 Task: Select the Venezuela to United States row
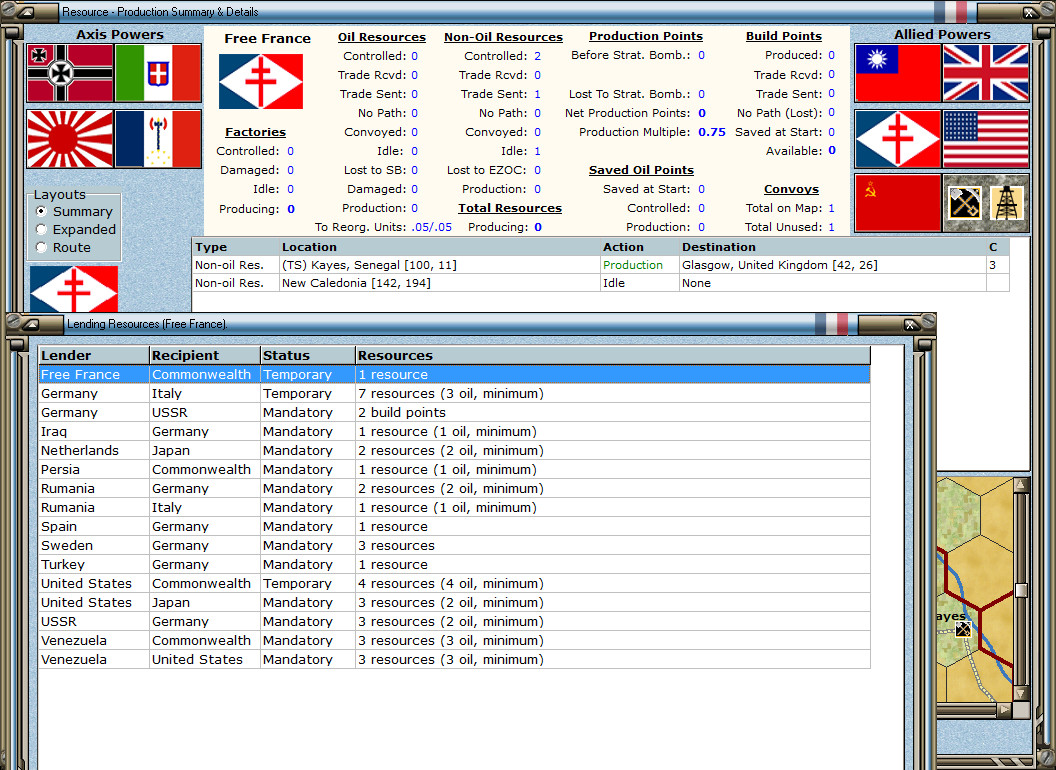[455, 660]
